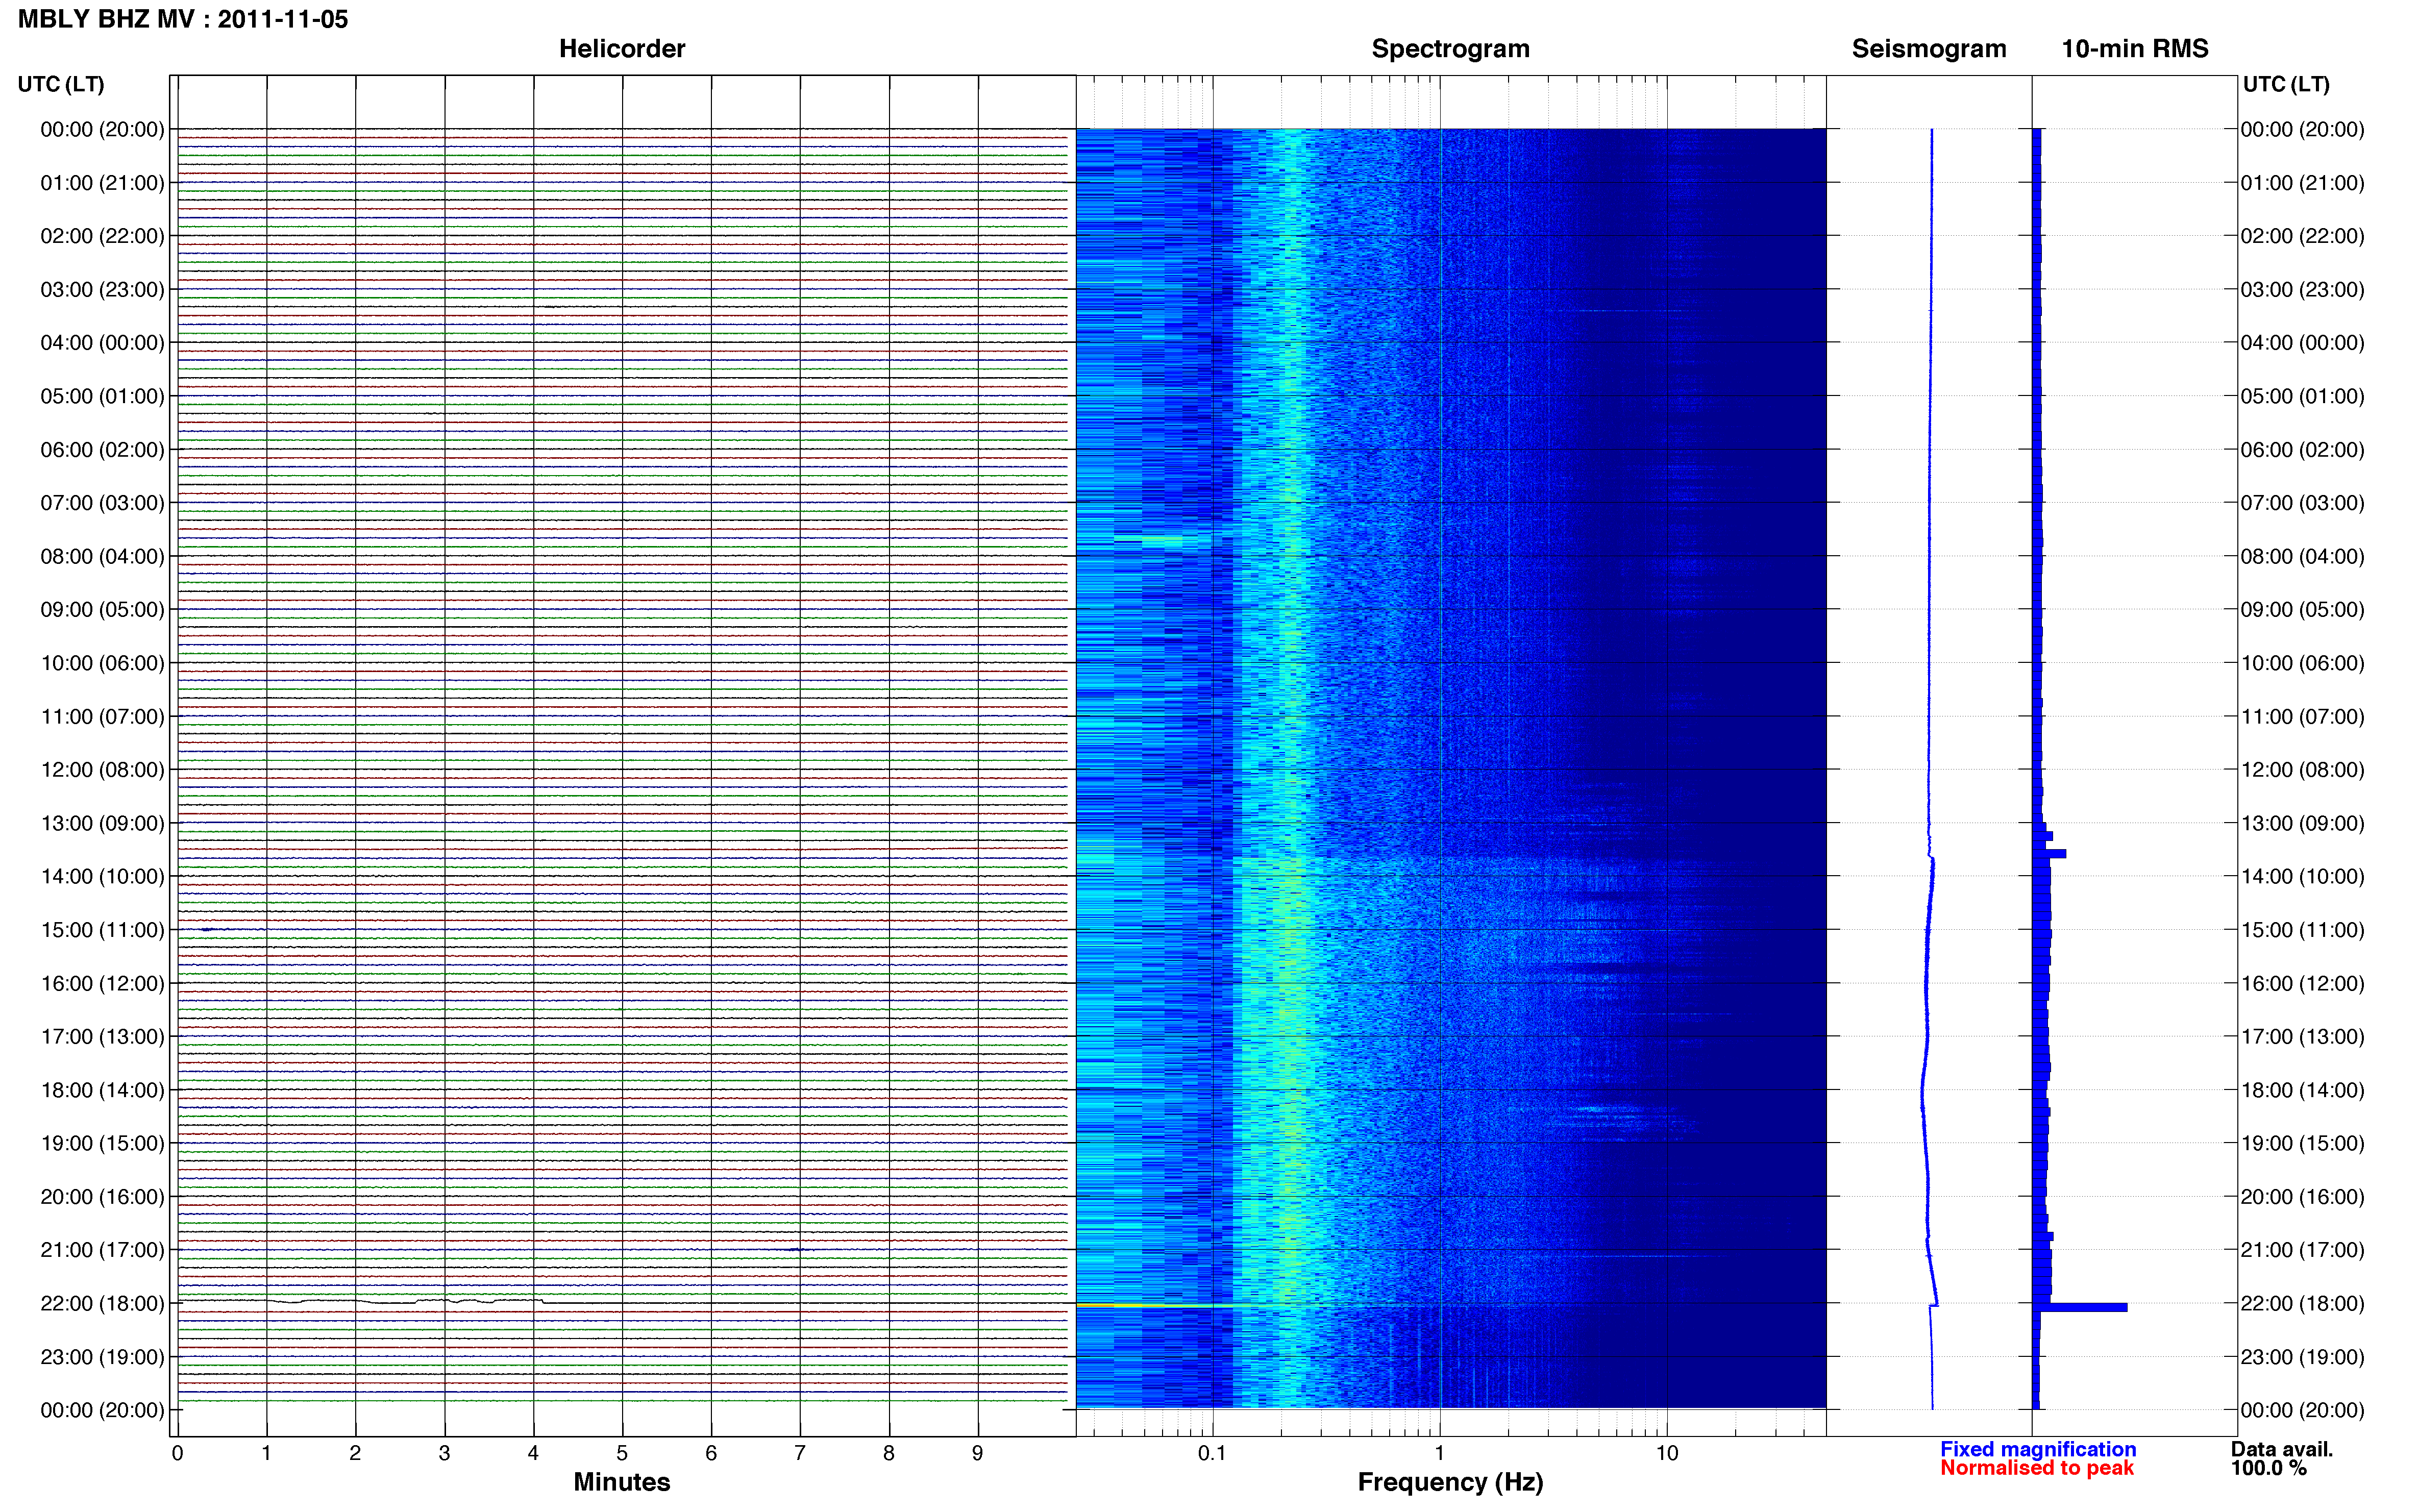Click the '0' minutes tick under the helicorder
2419x1512 pixels.
(x=178, y=1453)
